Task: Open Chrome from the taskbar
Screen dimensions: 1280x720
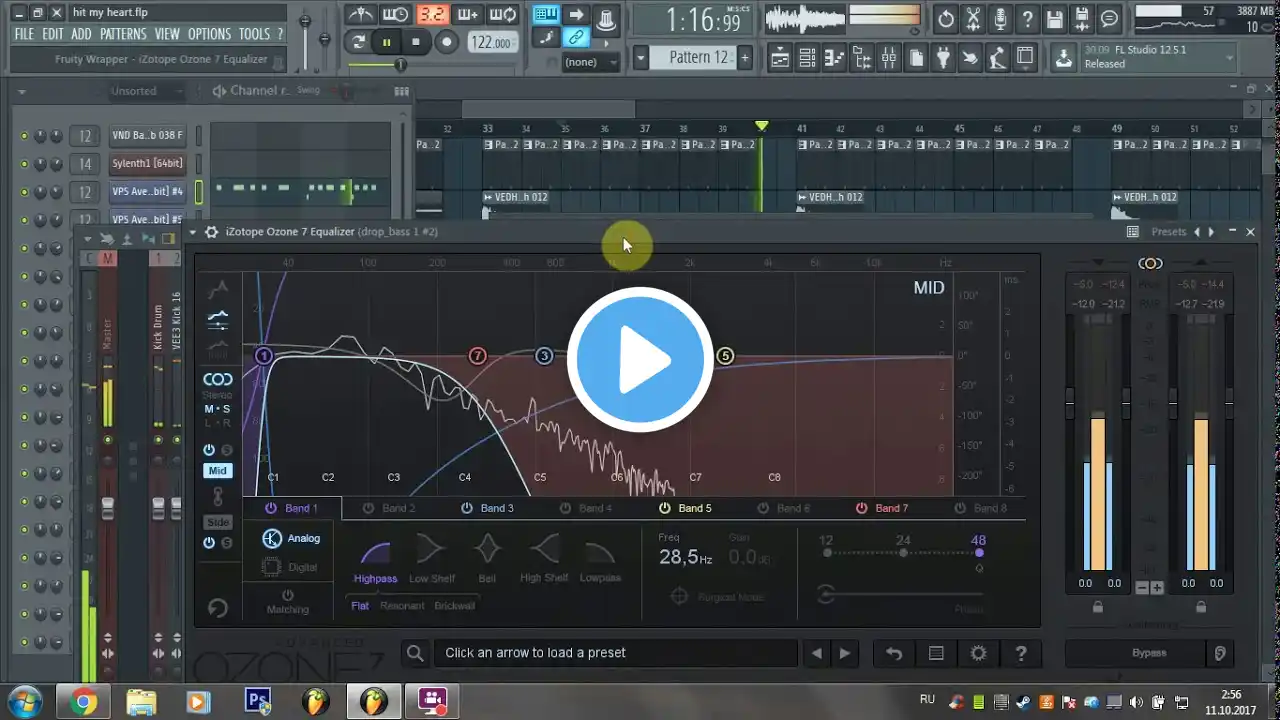Action: coord(83,701)
